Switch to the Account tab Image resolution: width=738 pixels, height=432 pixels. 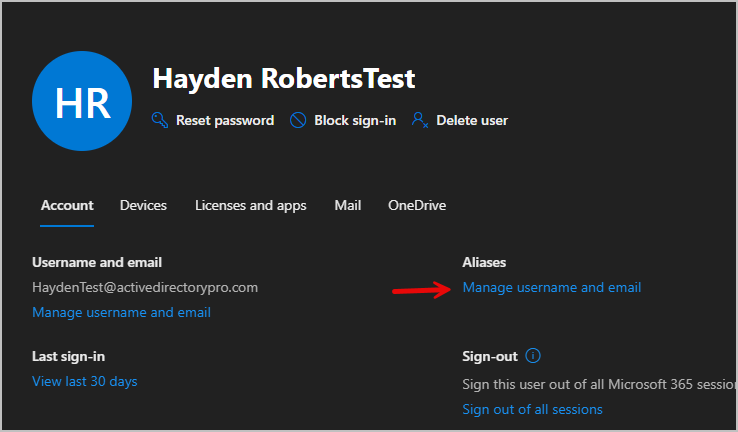pos(67,205)
